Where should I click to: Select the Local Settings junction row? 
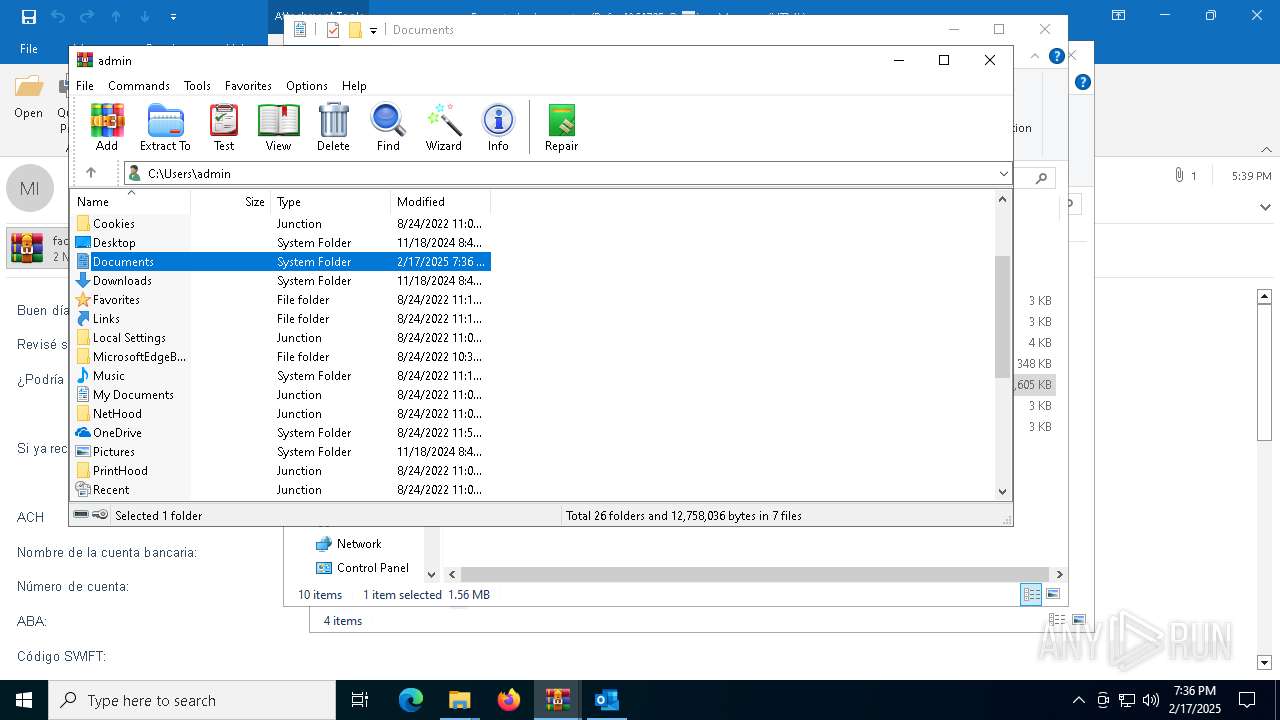coord(281,338)
